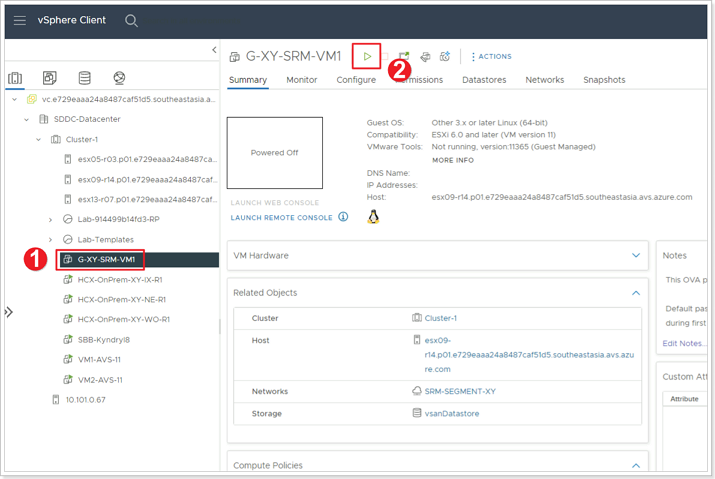Click the MORE INFO link

click(x=453, y=160)
